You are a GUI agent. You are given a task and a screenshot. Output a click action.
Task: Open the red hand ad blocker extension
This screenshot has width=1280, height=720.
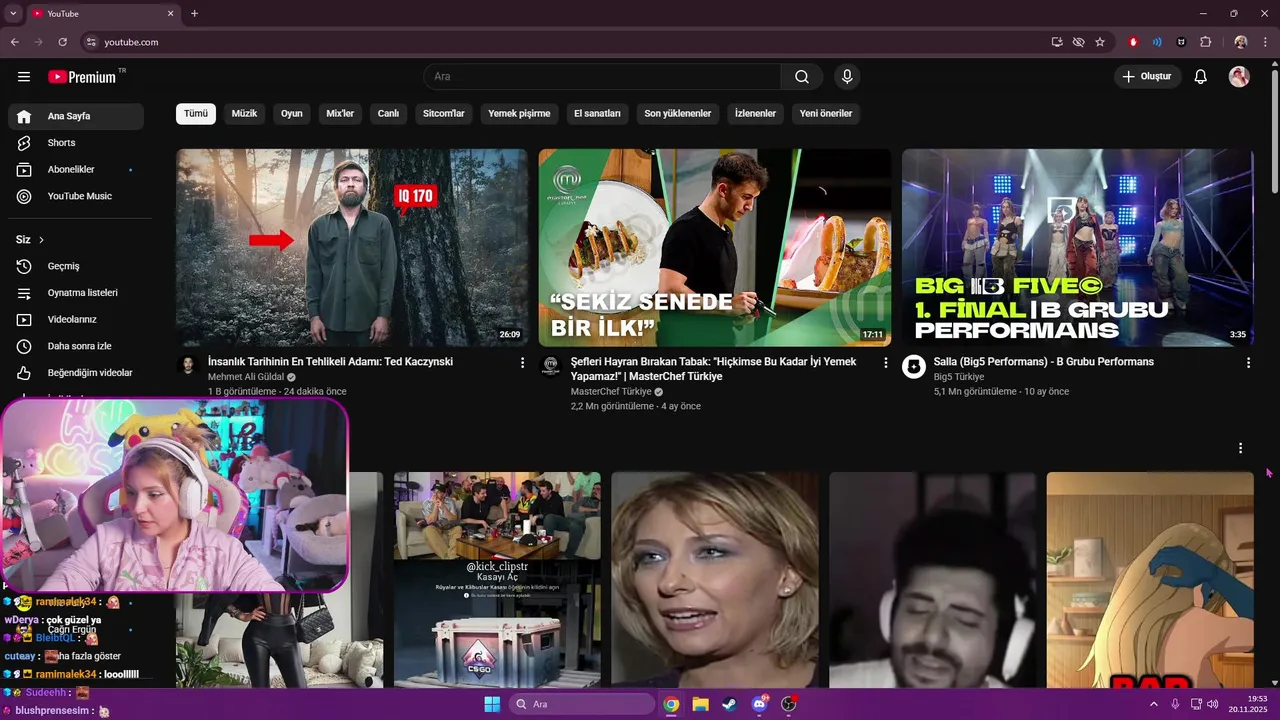[x=1133, y=42]
